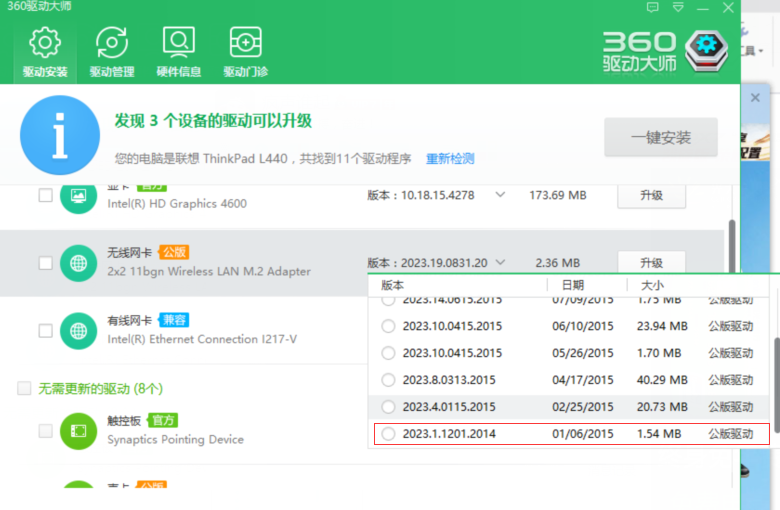
Task: Select version 2023.1.1201.2014 radio button
Action: (x=388, y=434)
